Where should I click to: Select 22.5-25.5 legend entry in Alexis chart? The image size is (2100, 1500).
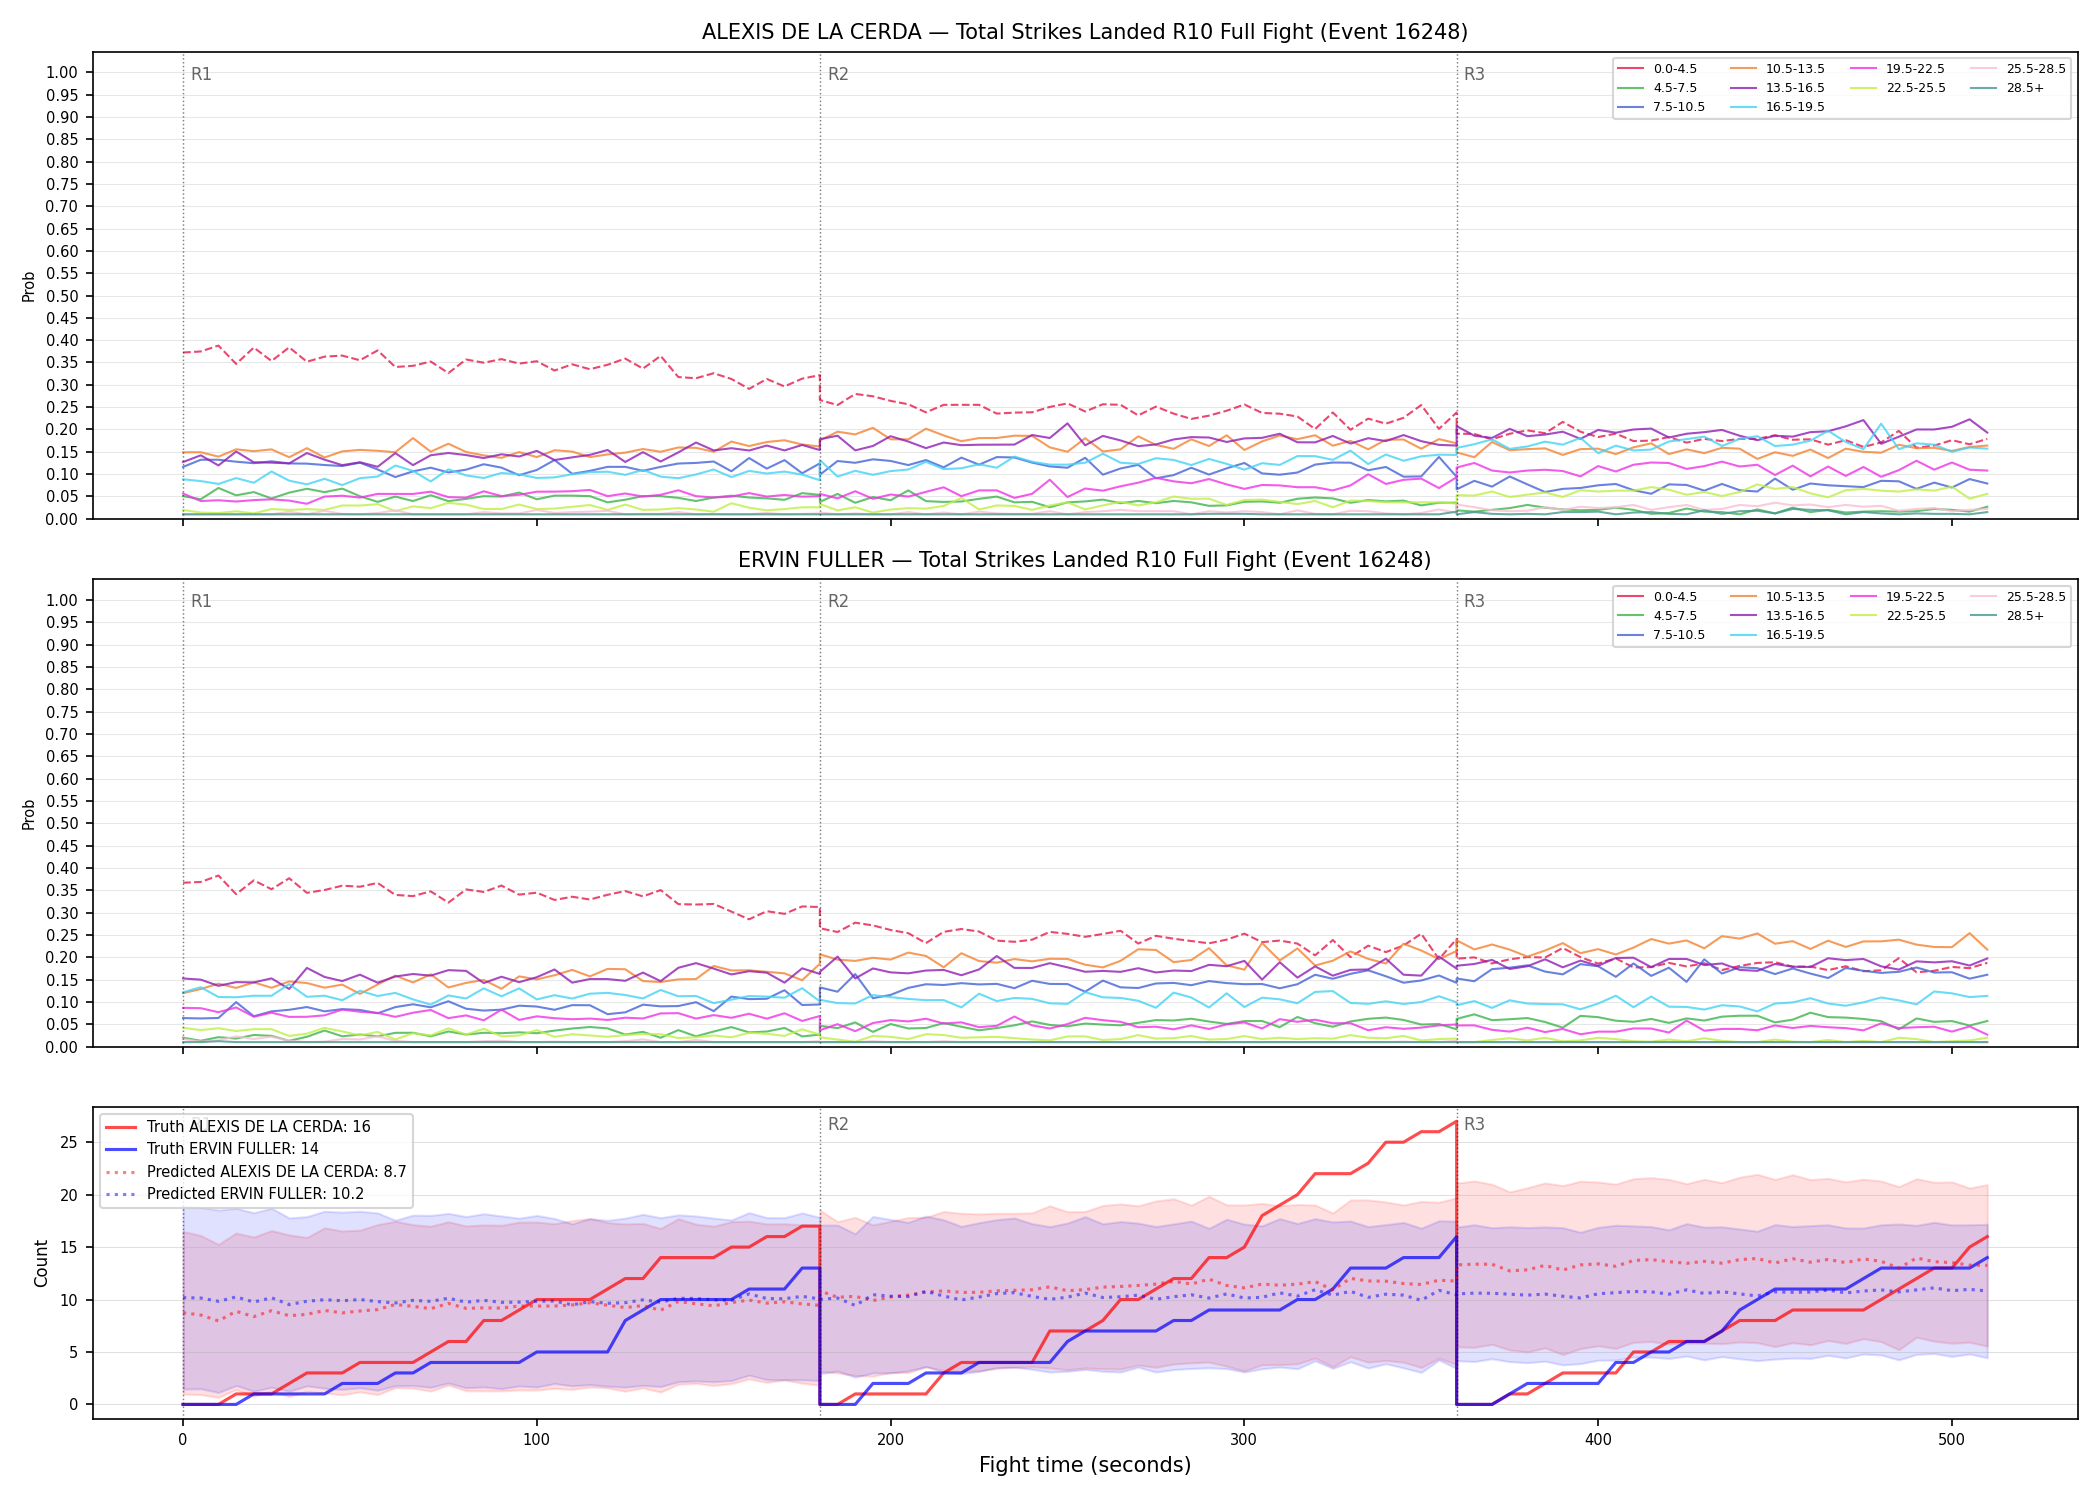1897,88
